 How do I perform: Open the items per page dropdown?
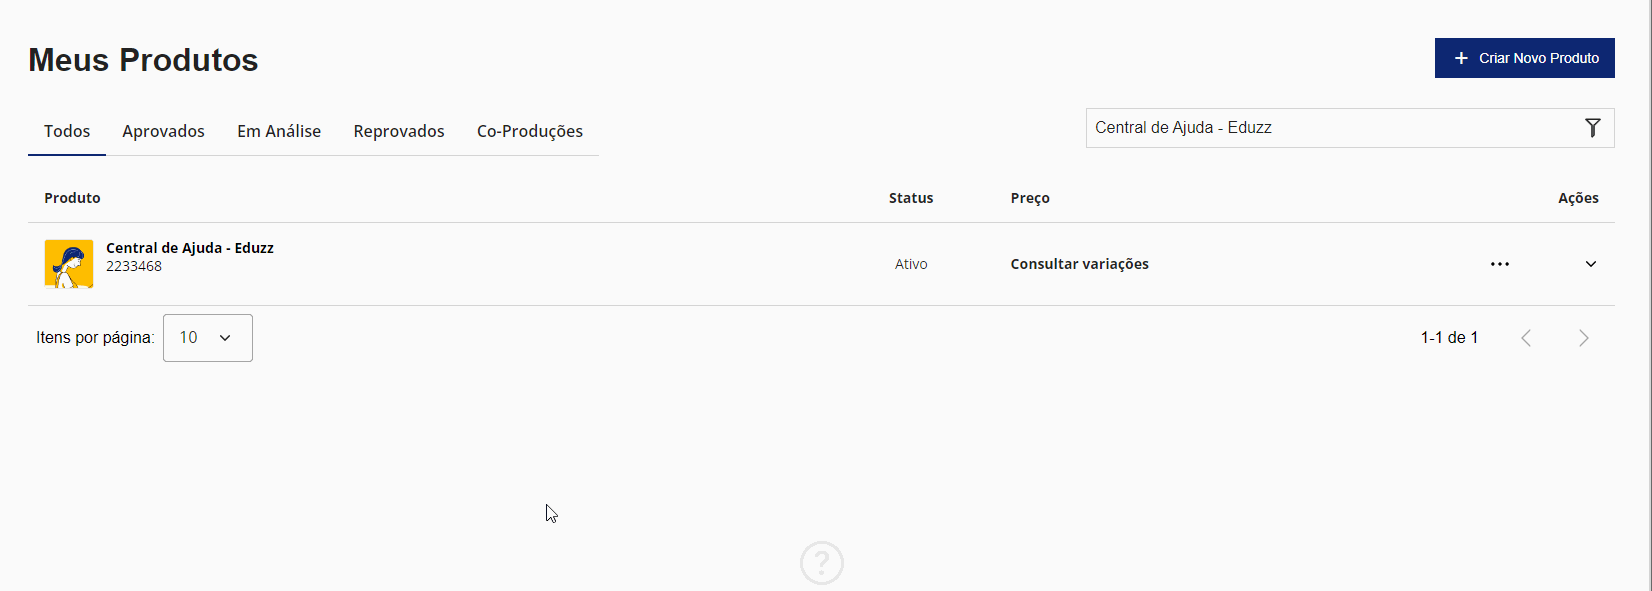(x=207, y=338)
